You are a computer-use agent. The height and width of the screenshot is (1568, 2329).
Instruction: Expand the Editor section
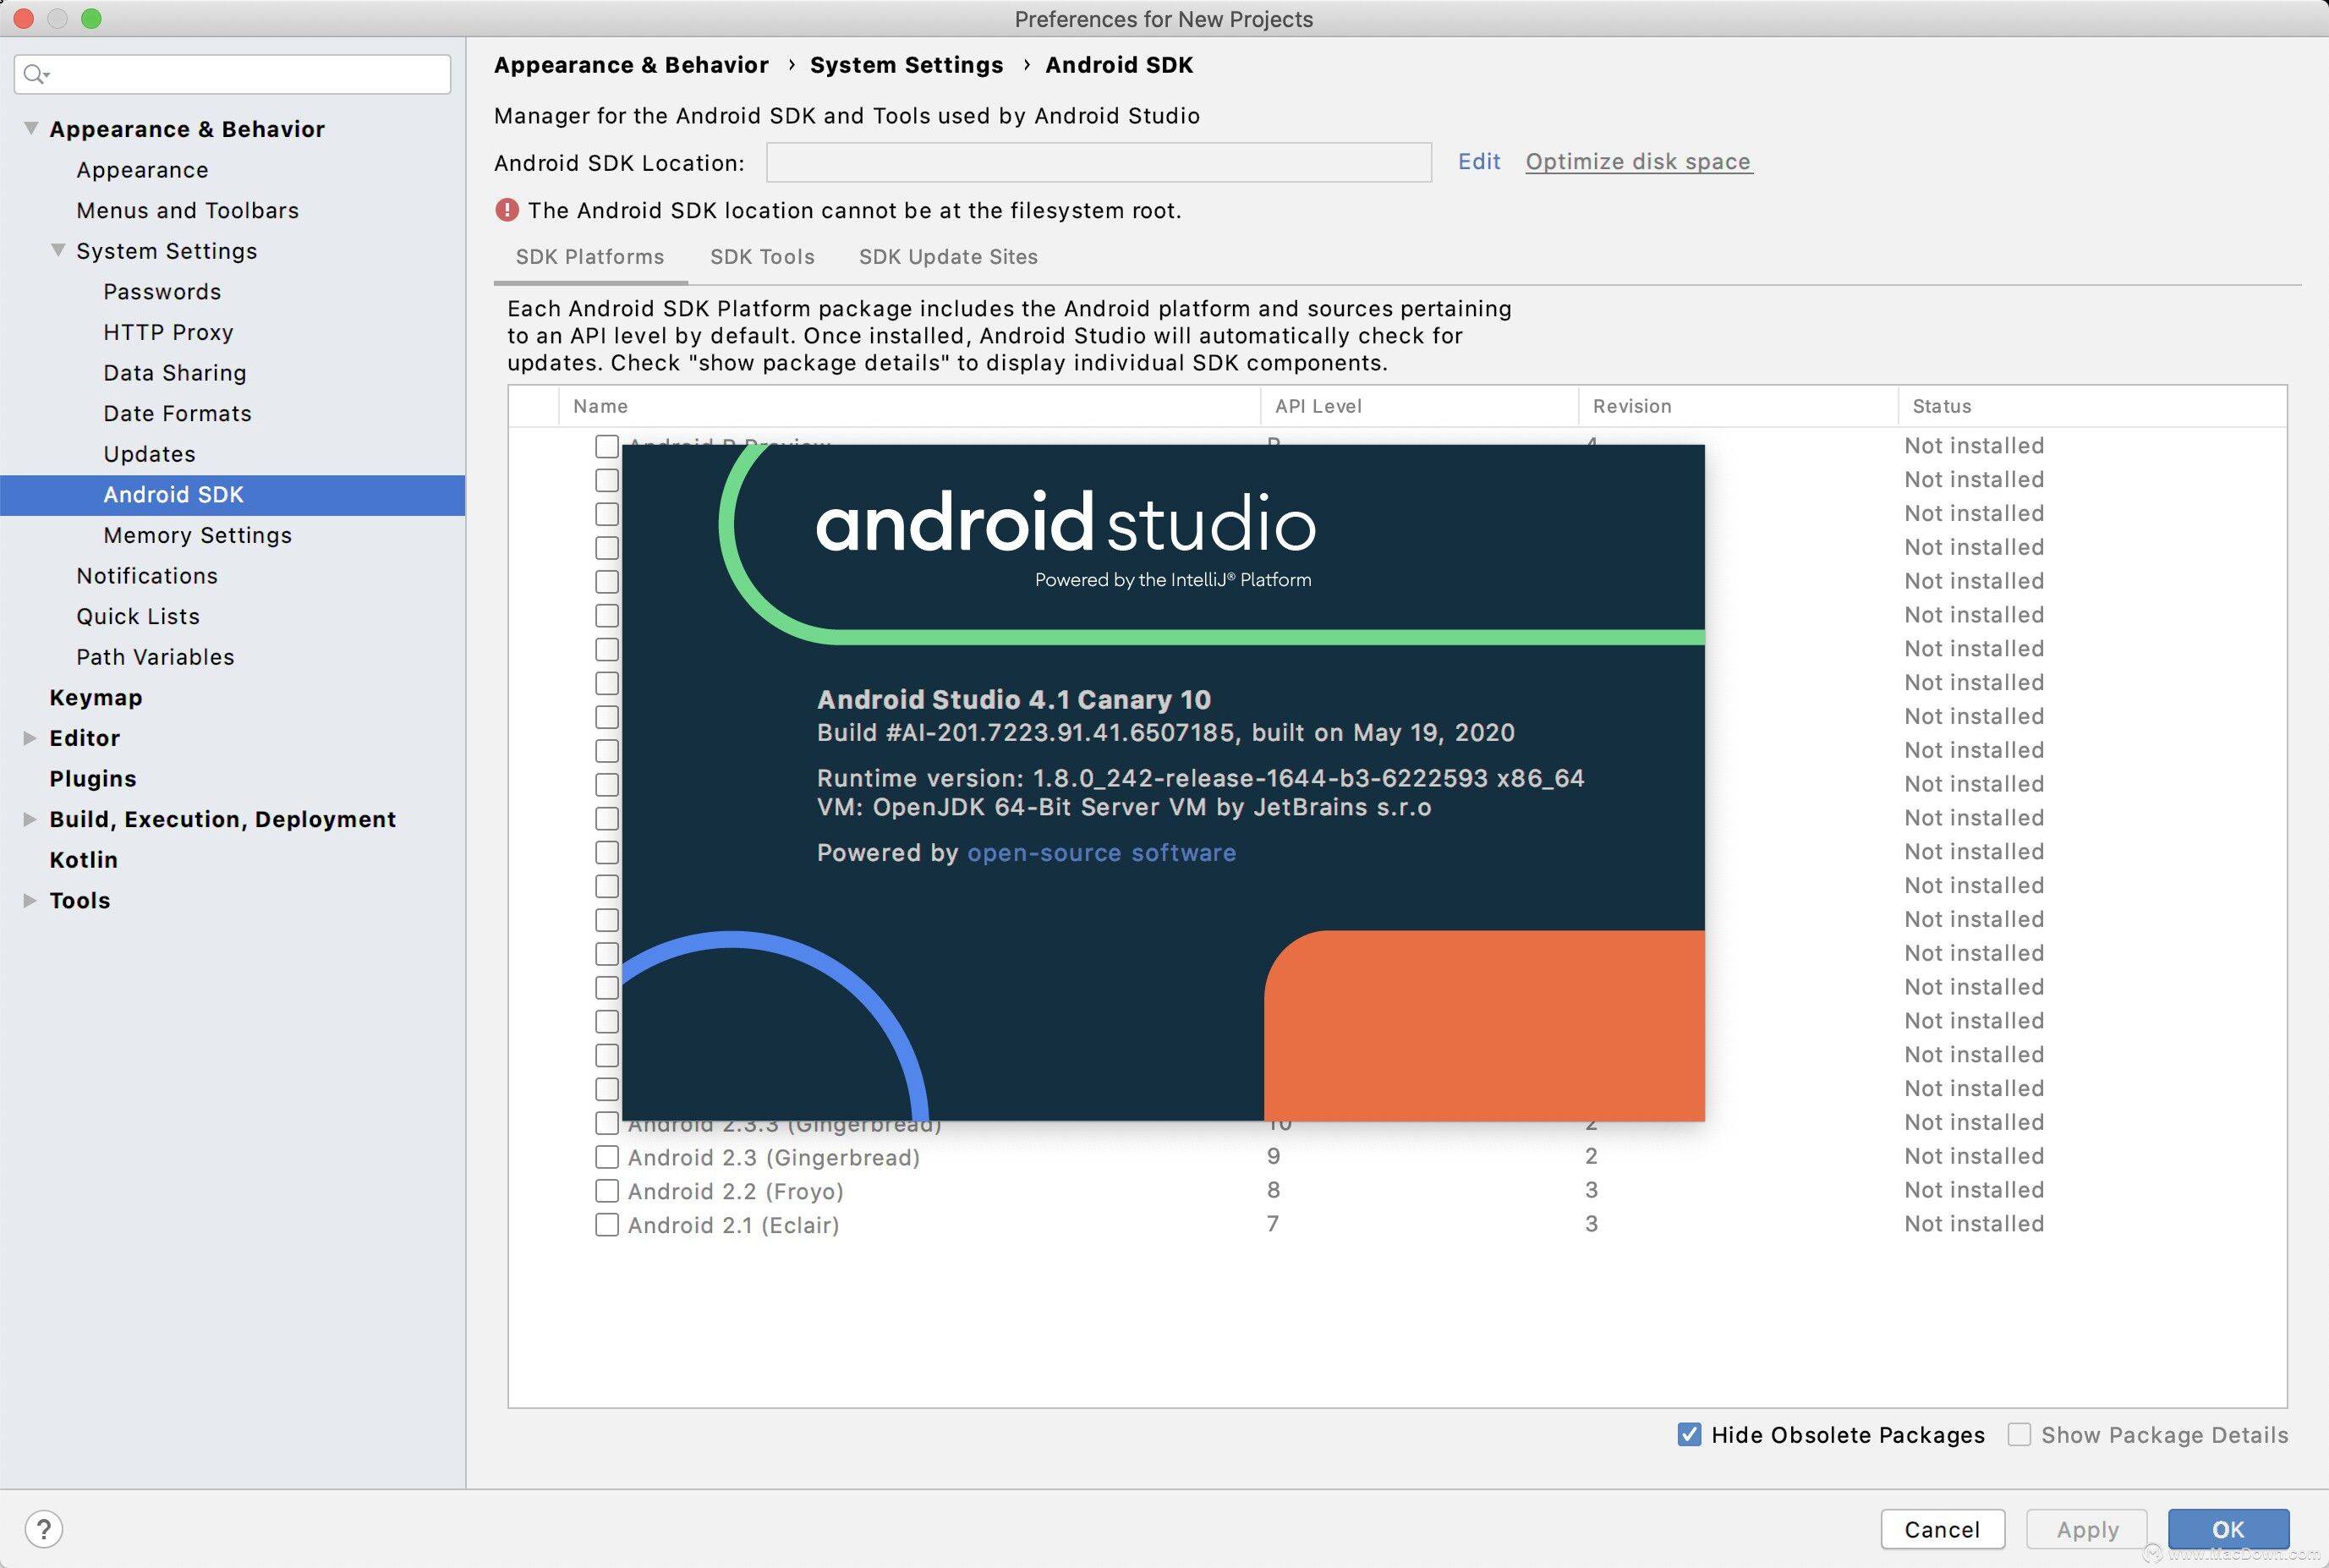point(30,738)
